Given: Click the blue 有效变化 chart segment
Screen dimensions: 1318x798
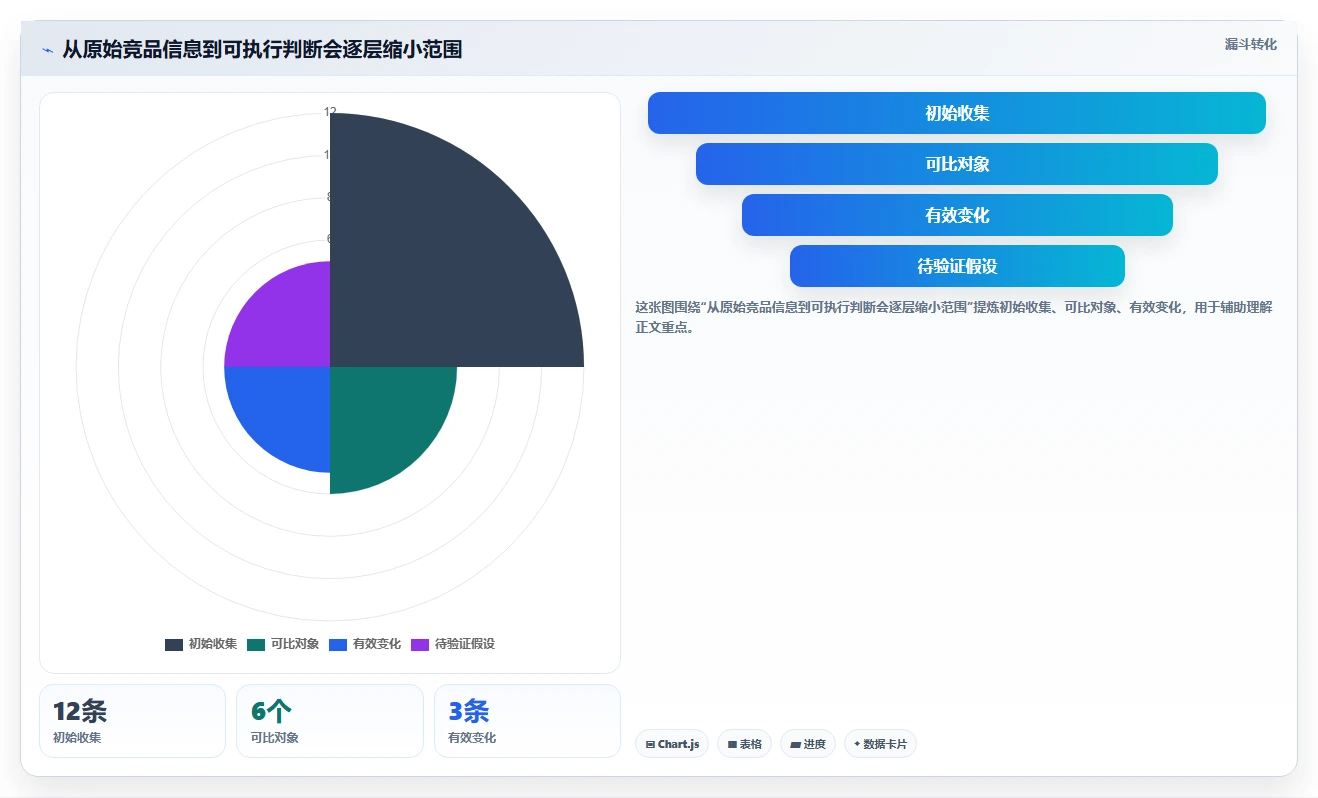Looking at the screenshot, I should 285,410.
